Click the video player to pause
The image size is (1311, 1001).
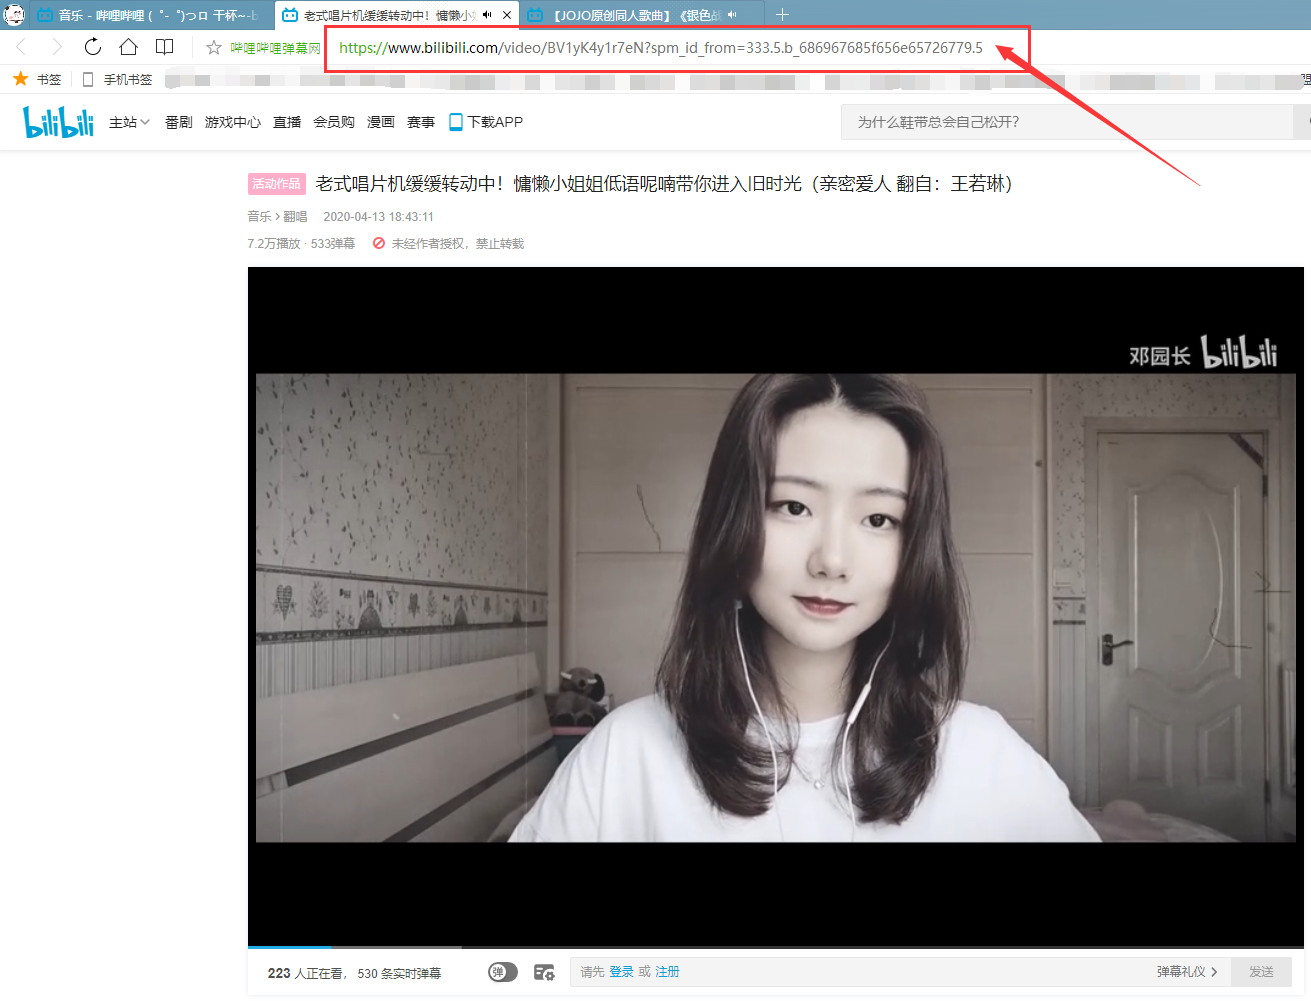[x=776, y=607]
